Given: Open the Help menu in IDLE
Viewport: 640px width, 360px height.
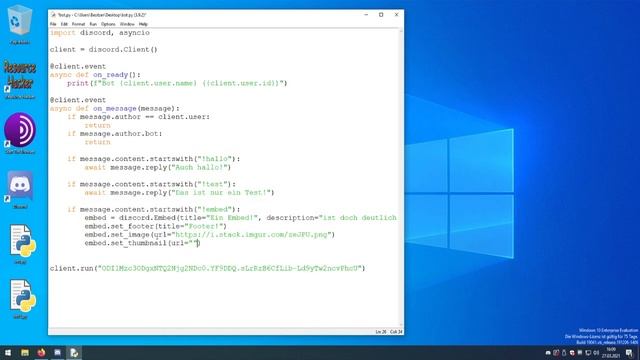Looking at the screenshot, I should pos(143,24).
